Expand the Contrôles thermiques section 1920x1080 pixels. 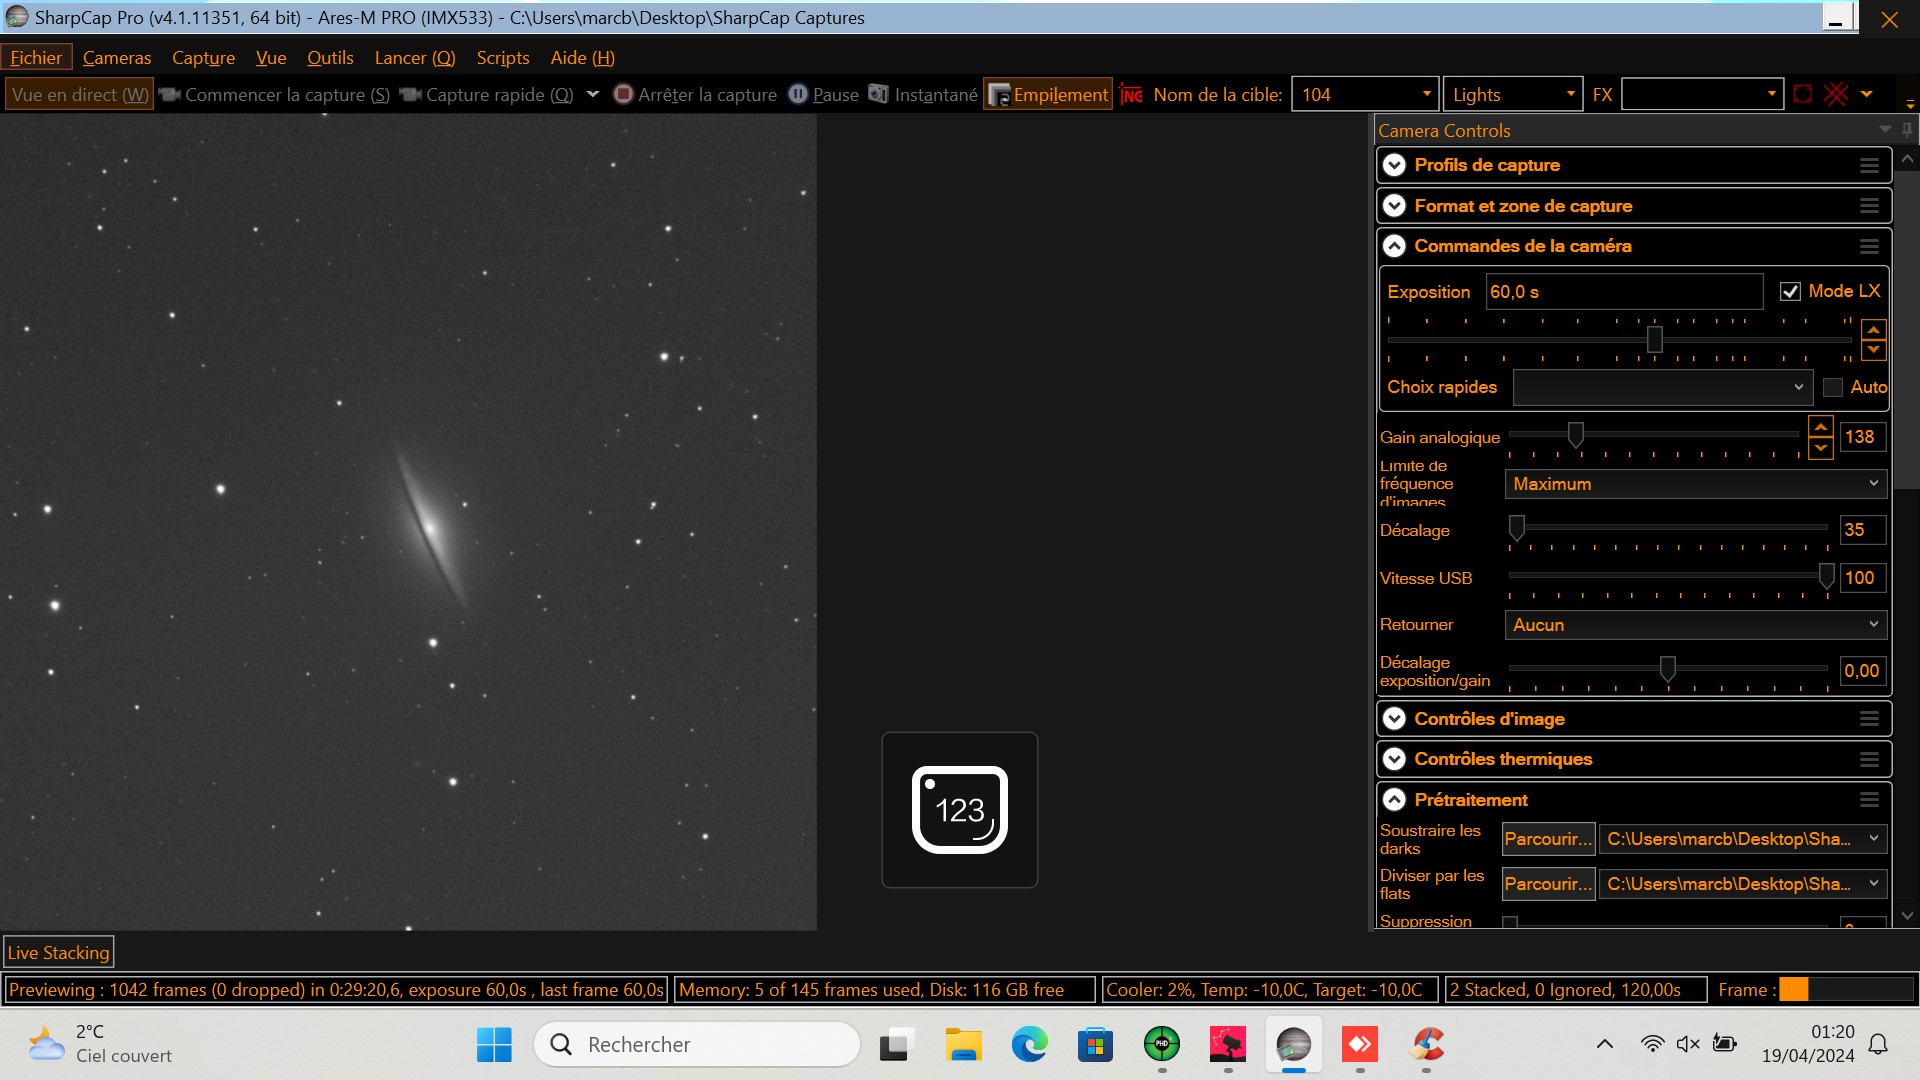coord(1394,759)
